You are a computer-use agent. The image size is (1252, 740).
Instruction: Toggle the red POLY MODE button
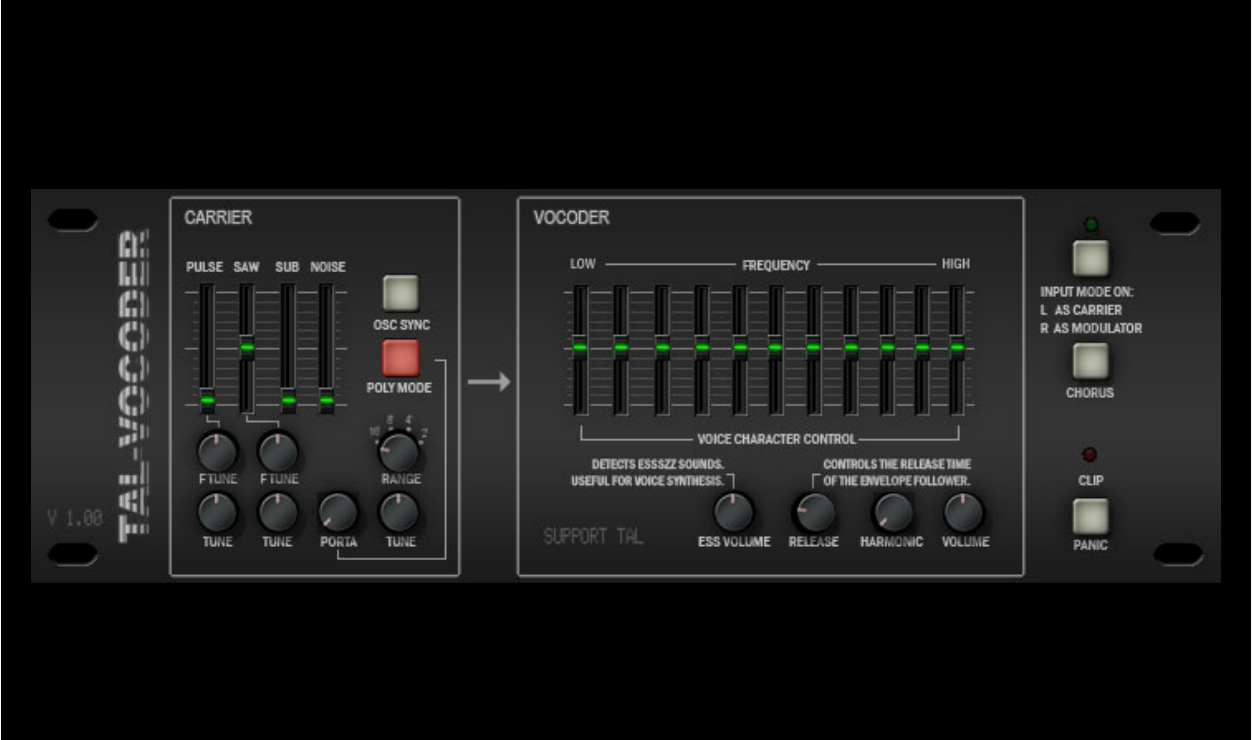(x=400, y=358)
